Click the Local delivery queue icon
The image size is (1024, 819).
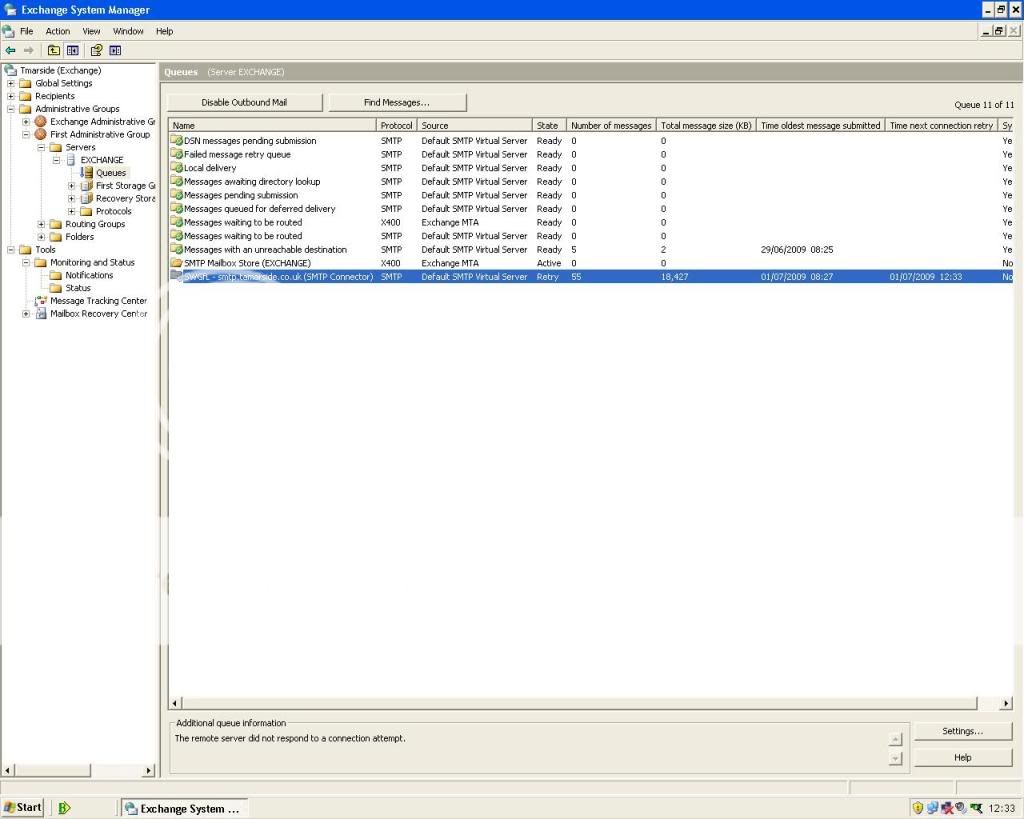click(176, 168)
